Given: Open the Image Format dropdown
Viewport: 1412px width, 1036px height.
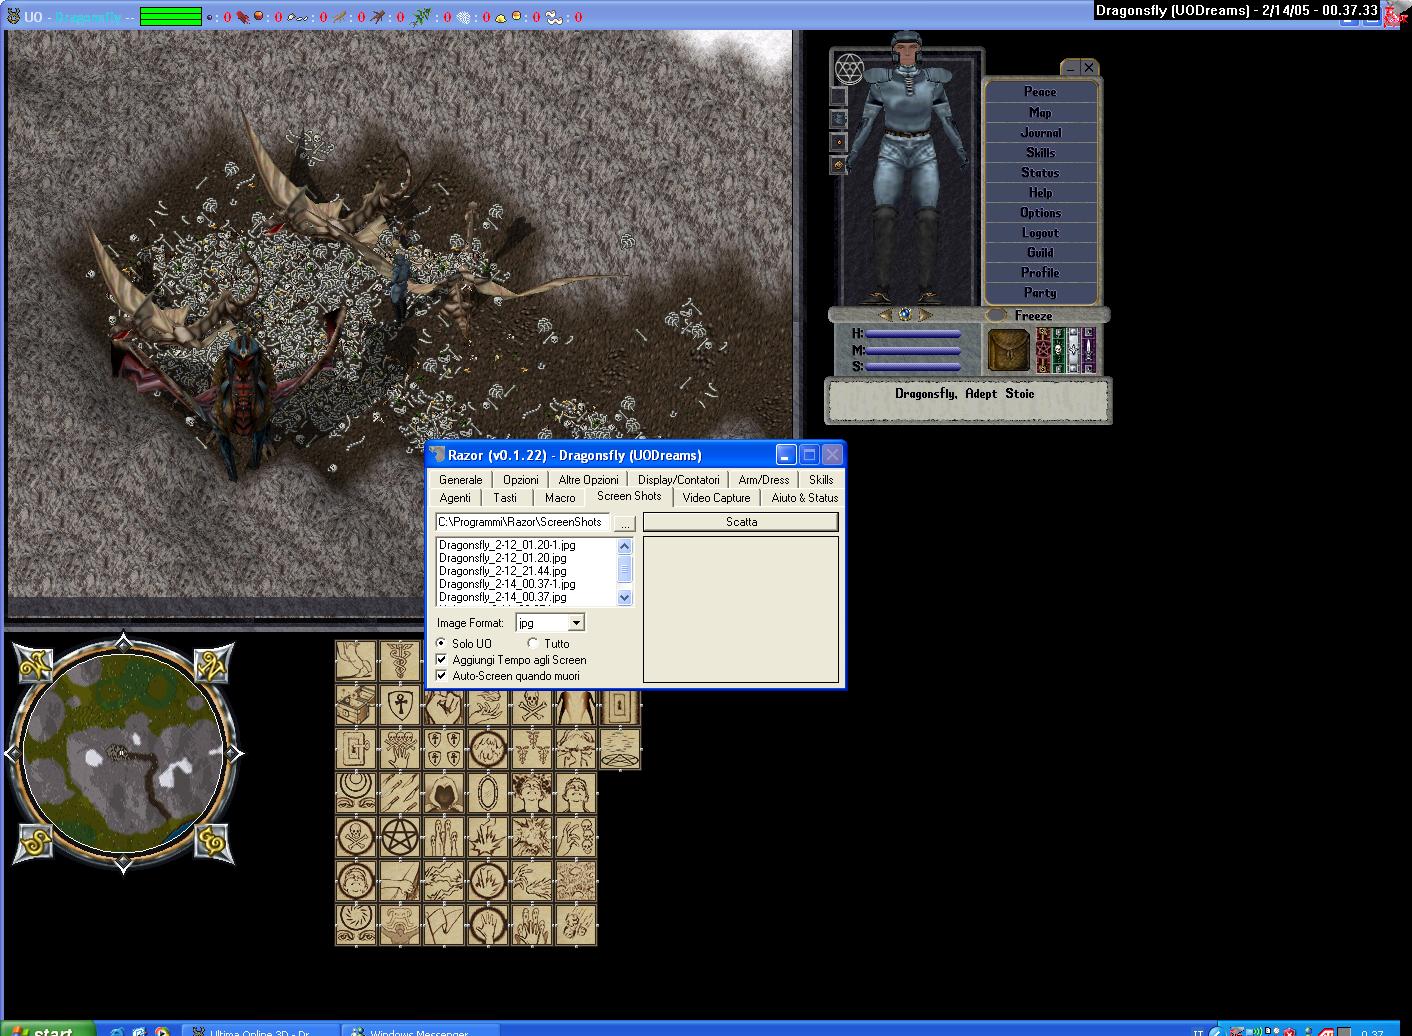Looking at the screenshot, I should click(x=576, y=623).
